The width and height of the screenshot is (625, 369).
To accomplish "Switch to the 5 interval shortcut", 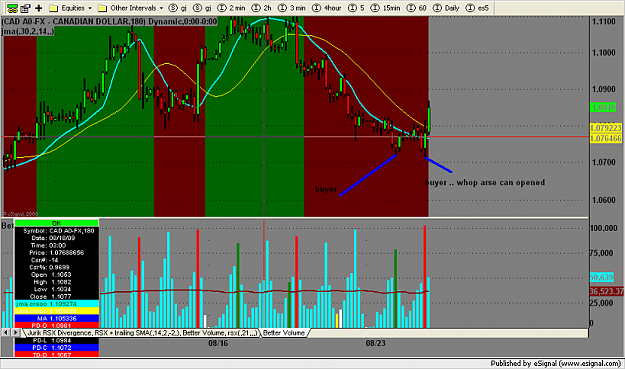I will click(356, 8).
